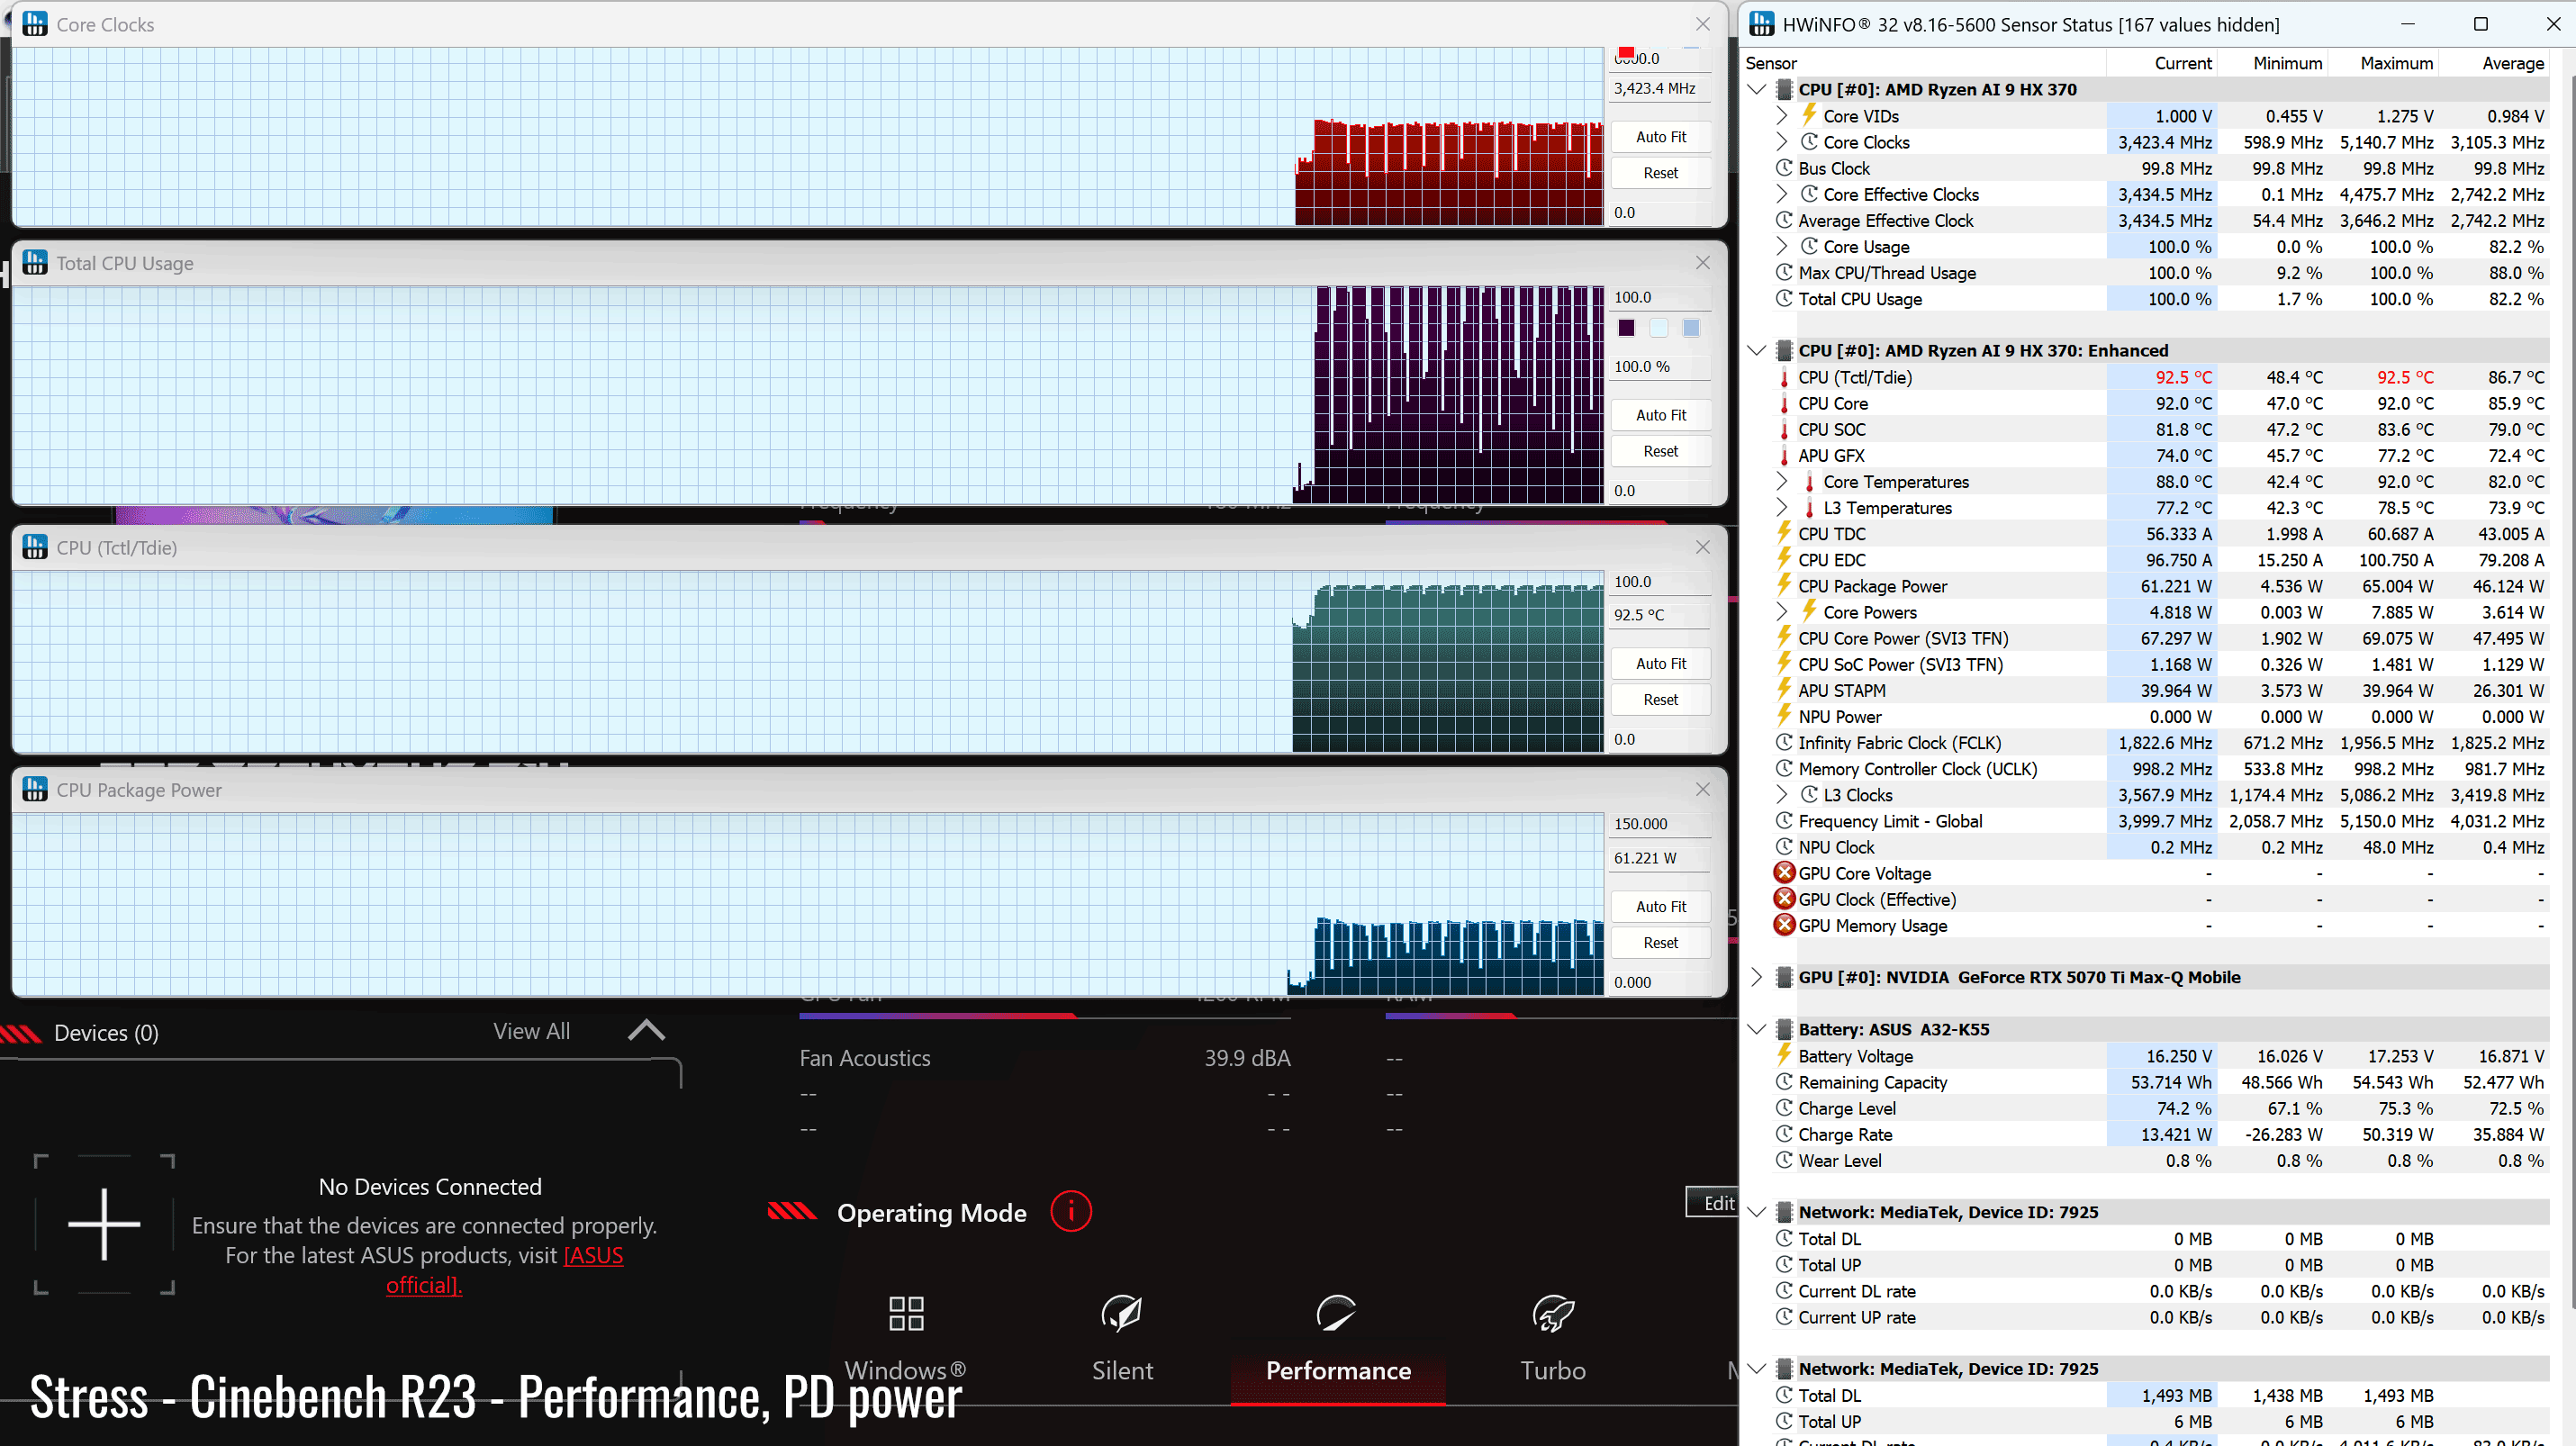Expand the Core Clocks sensor row

[1782, 141]
